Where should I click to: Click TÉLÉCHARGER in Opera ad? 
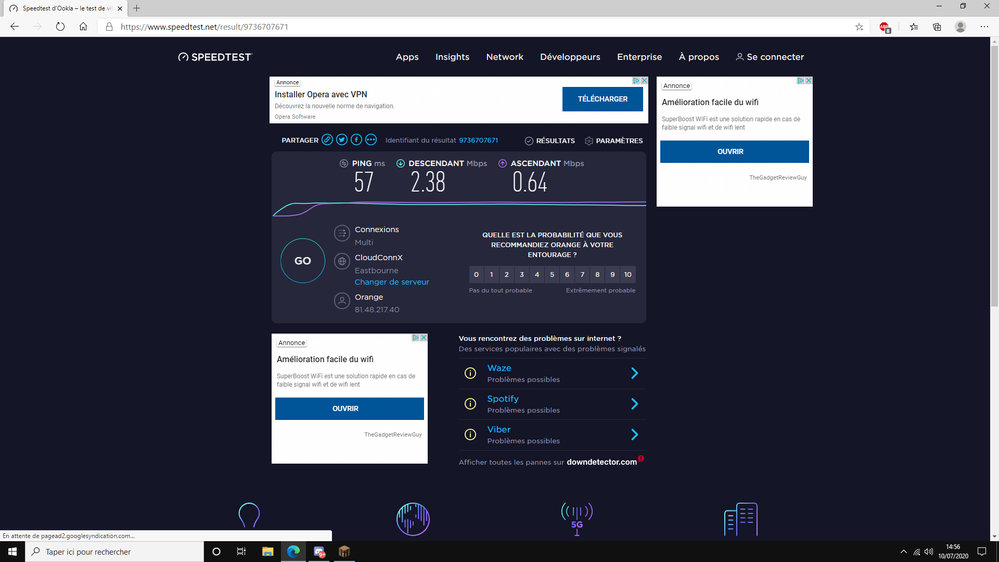click(602, 99)
